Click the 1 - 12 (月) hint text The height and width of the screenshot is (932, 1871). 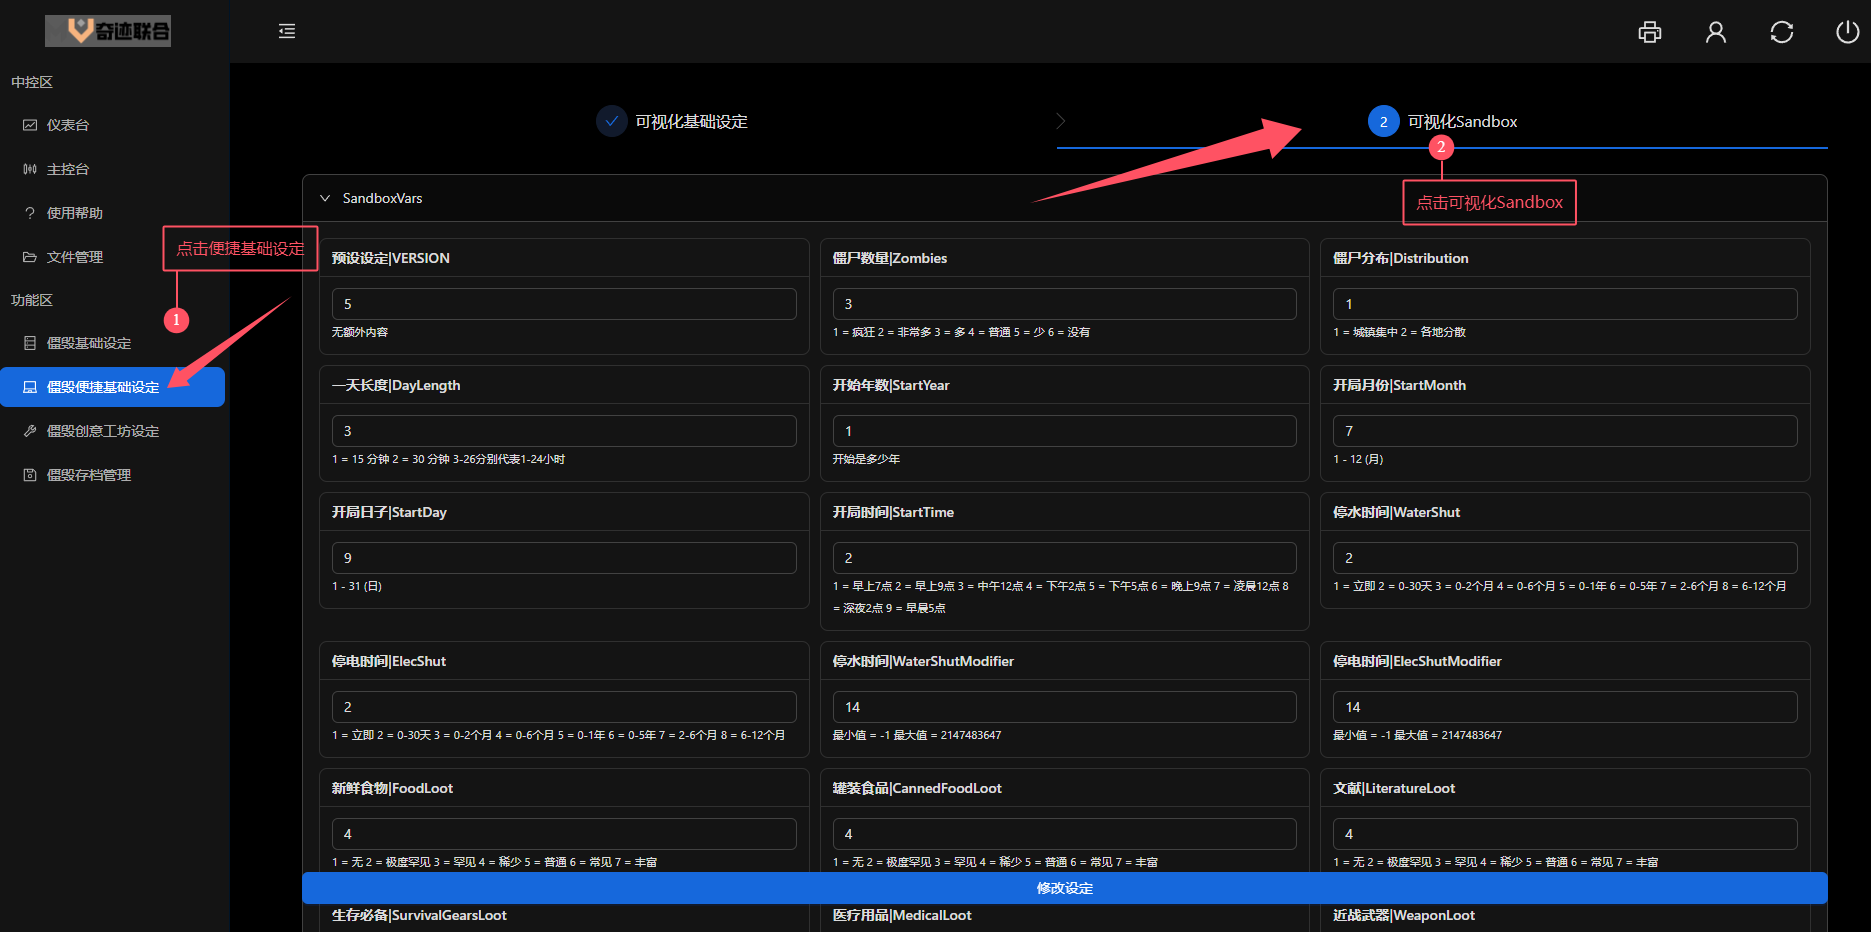(x=1358, y=459)
